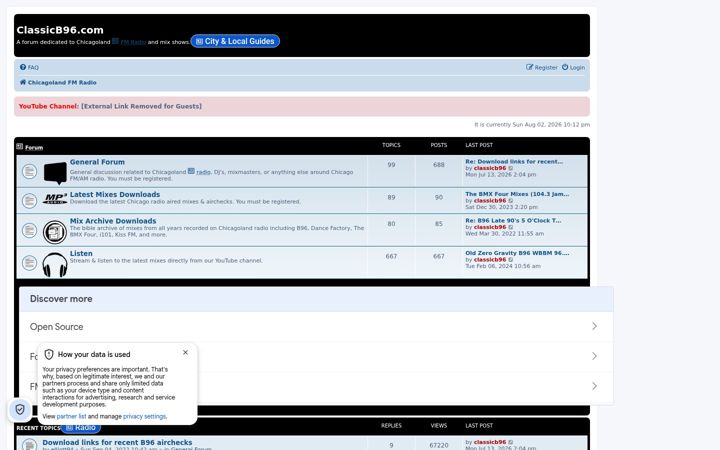Click chevron on the third Discover more row

tap(594, 386)
